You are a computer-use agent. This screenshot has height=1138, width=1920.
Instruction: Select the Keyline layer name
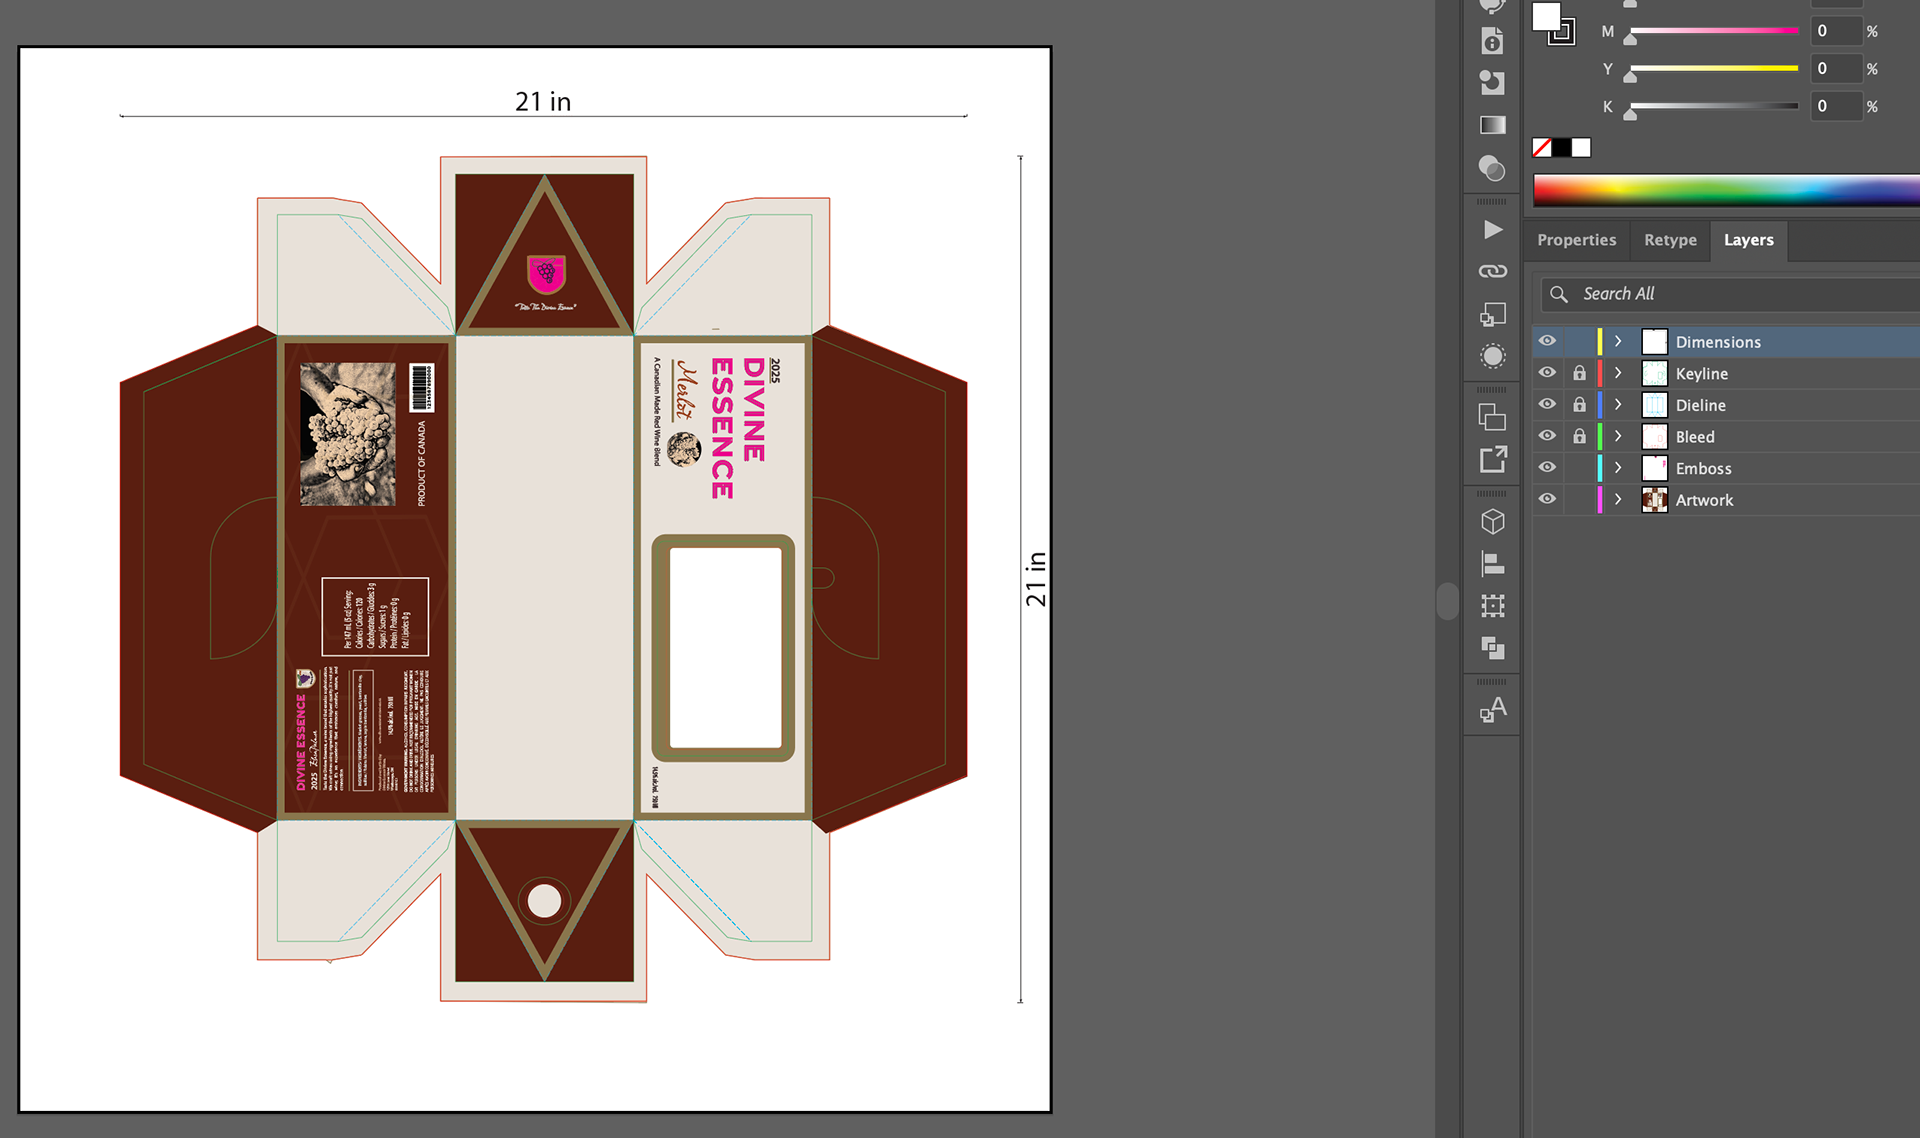click(1701, 373)
